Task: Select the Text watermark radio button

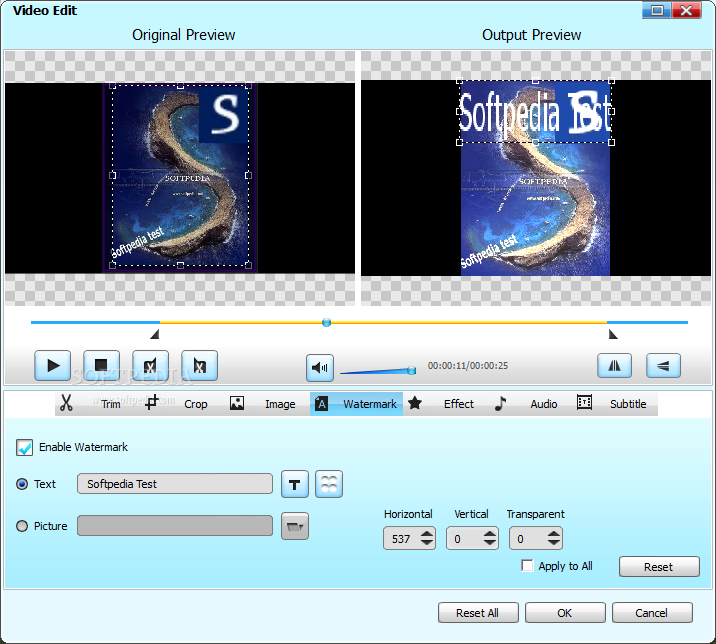Action: (22, 484)
